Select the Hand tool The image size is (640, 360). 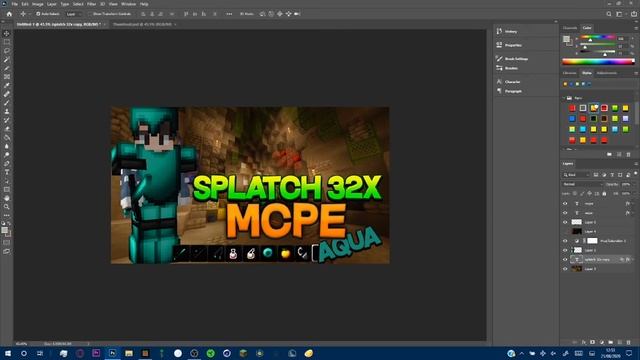[7, 198]
